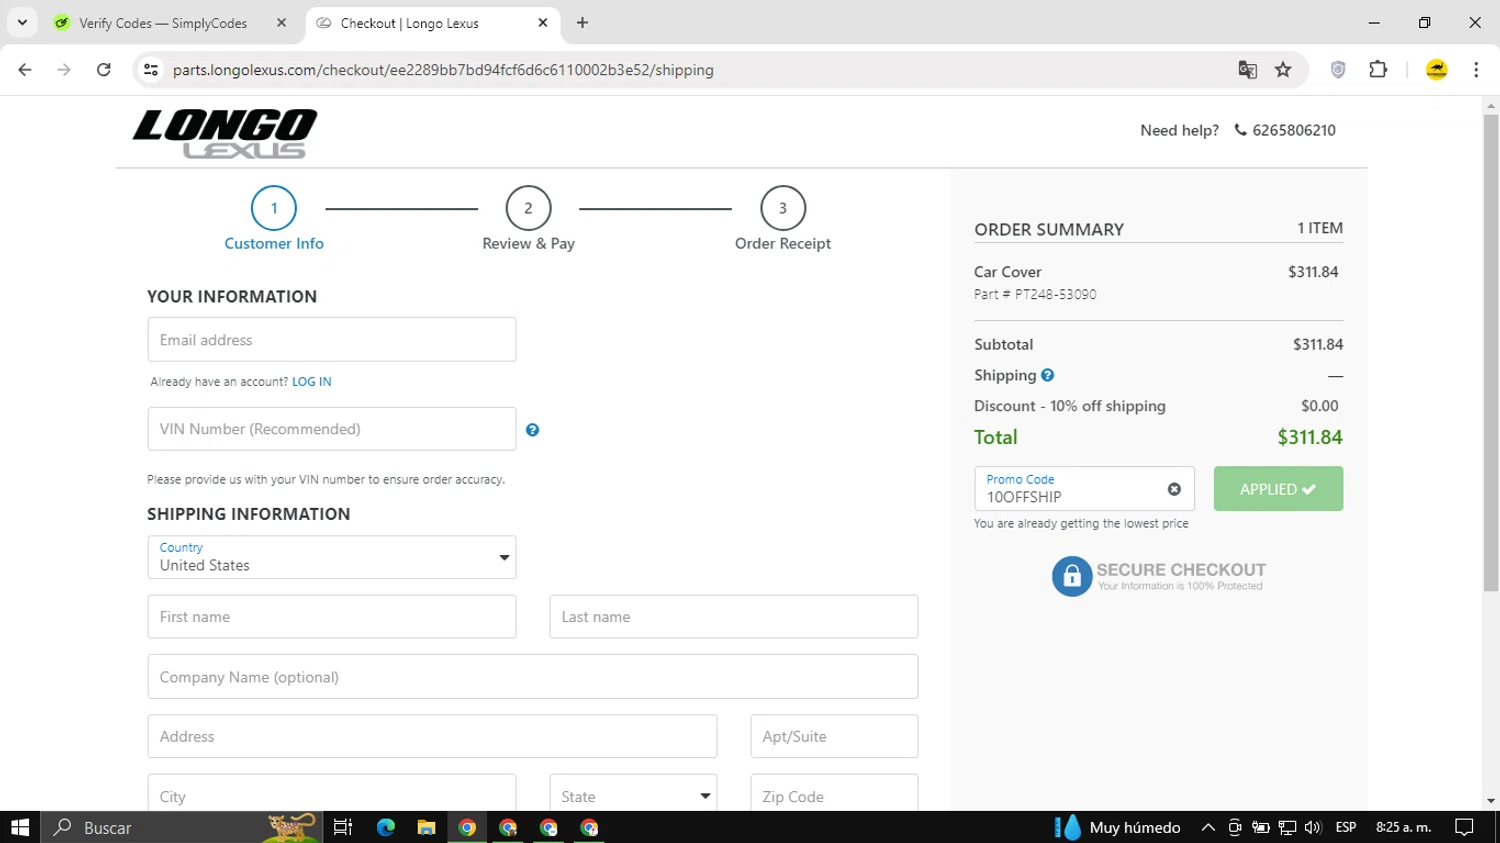Open the Shipping help question icon
This screenshot has height=843, width=1500.
click(x=1047, y=375)
